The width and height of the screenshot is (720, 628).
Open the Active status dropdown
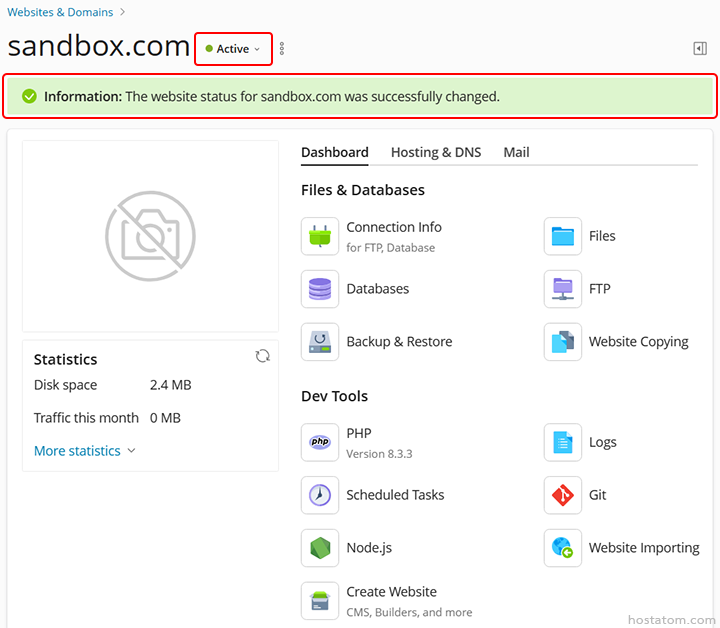(x=233, y=49)
